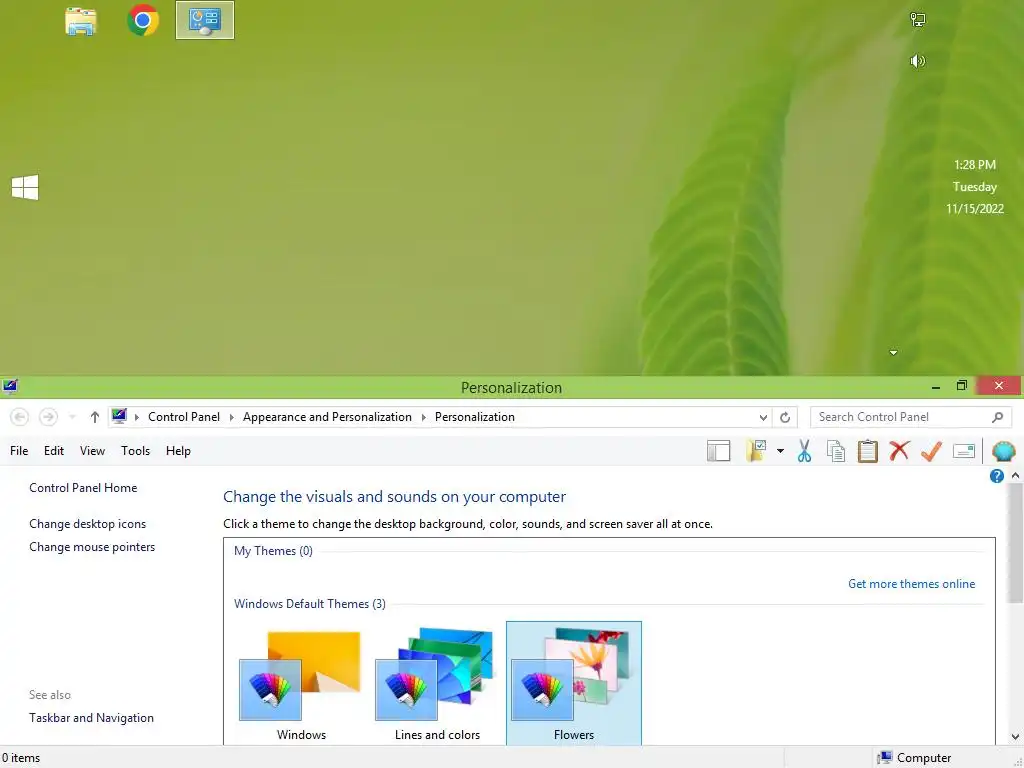The image size is (1024, 768).
Task: Click the Properties toolbar icon
Action: [964, 451]
